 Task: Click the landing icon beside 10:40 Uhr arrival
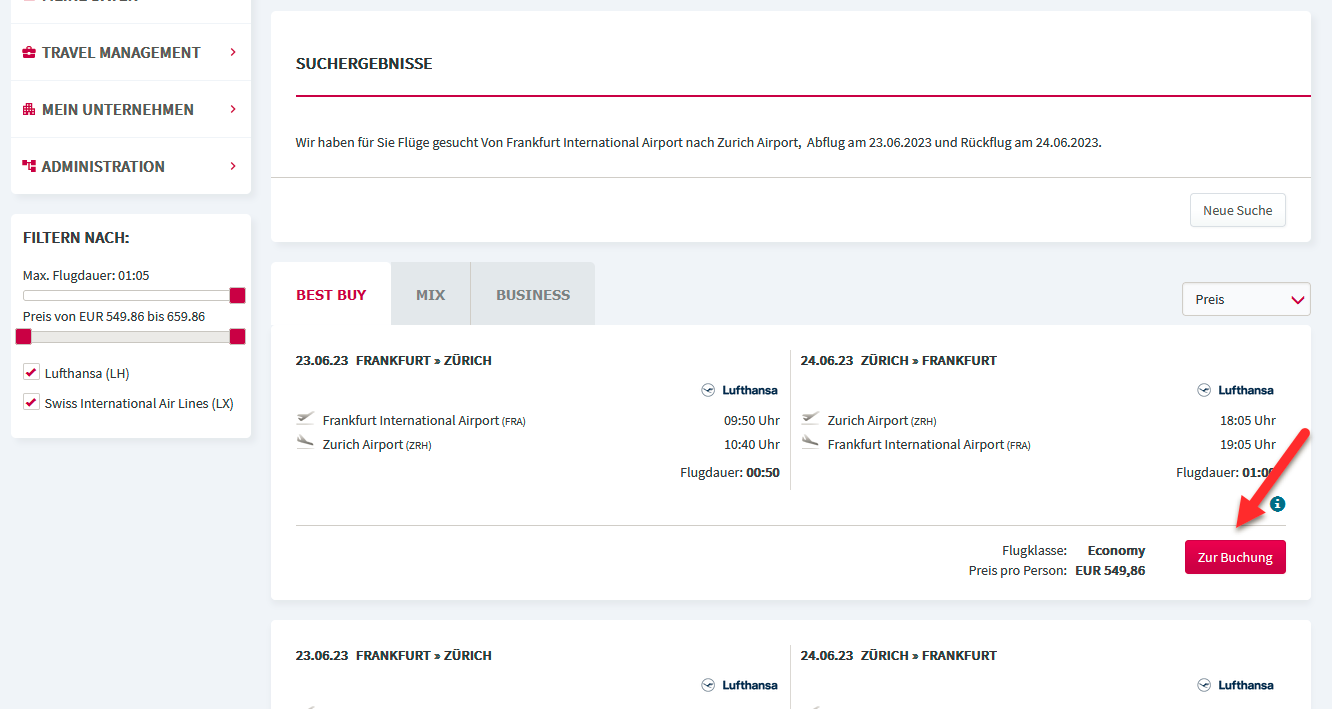point(306,443)
